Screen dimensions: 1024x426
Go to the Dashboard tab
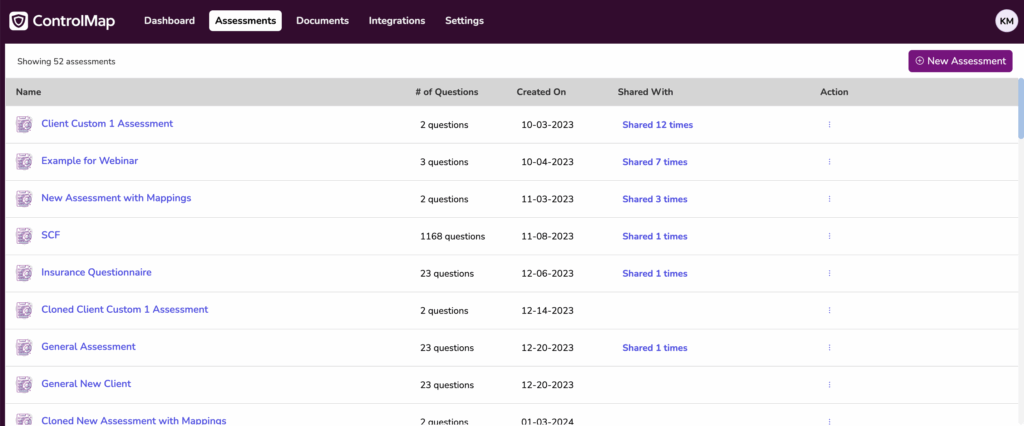pos(169,21)
